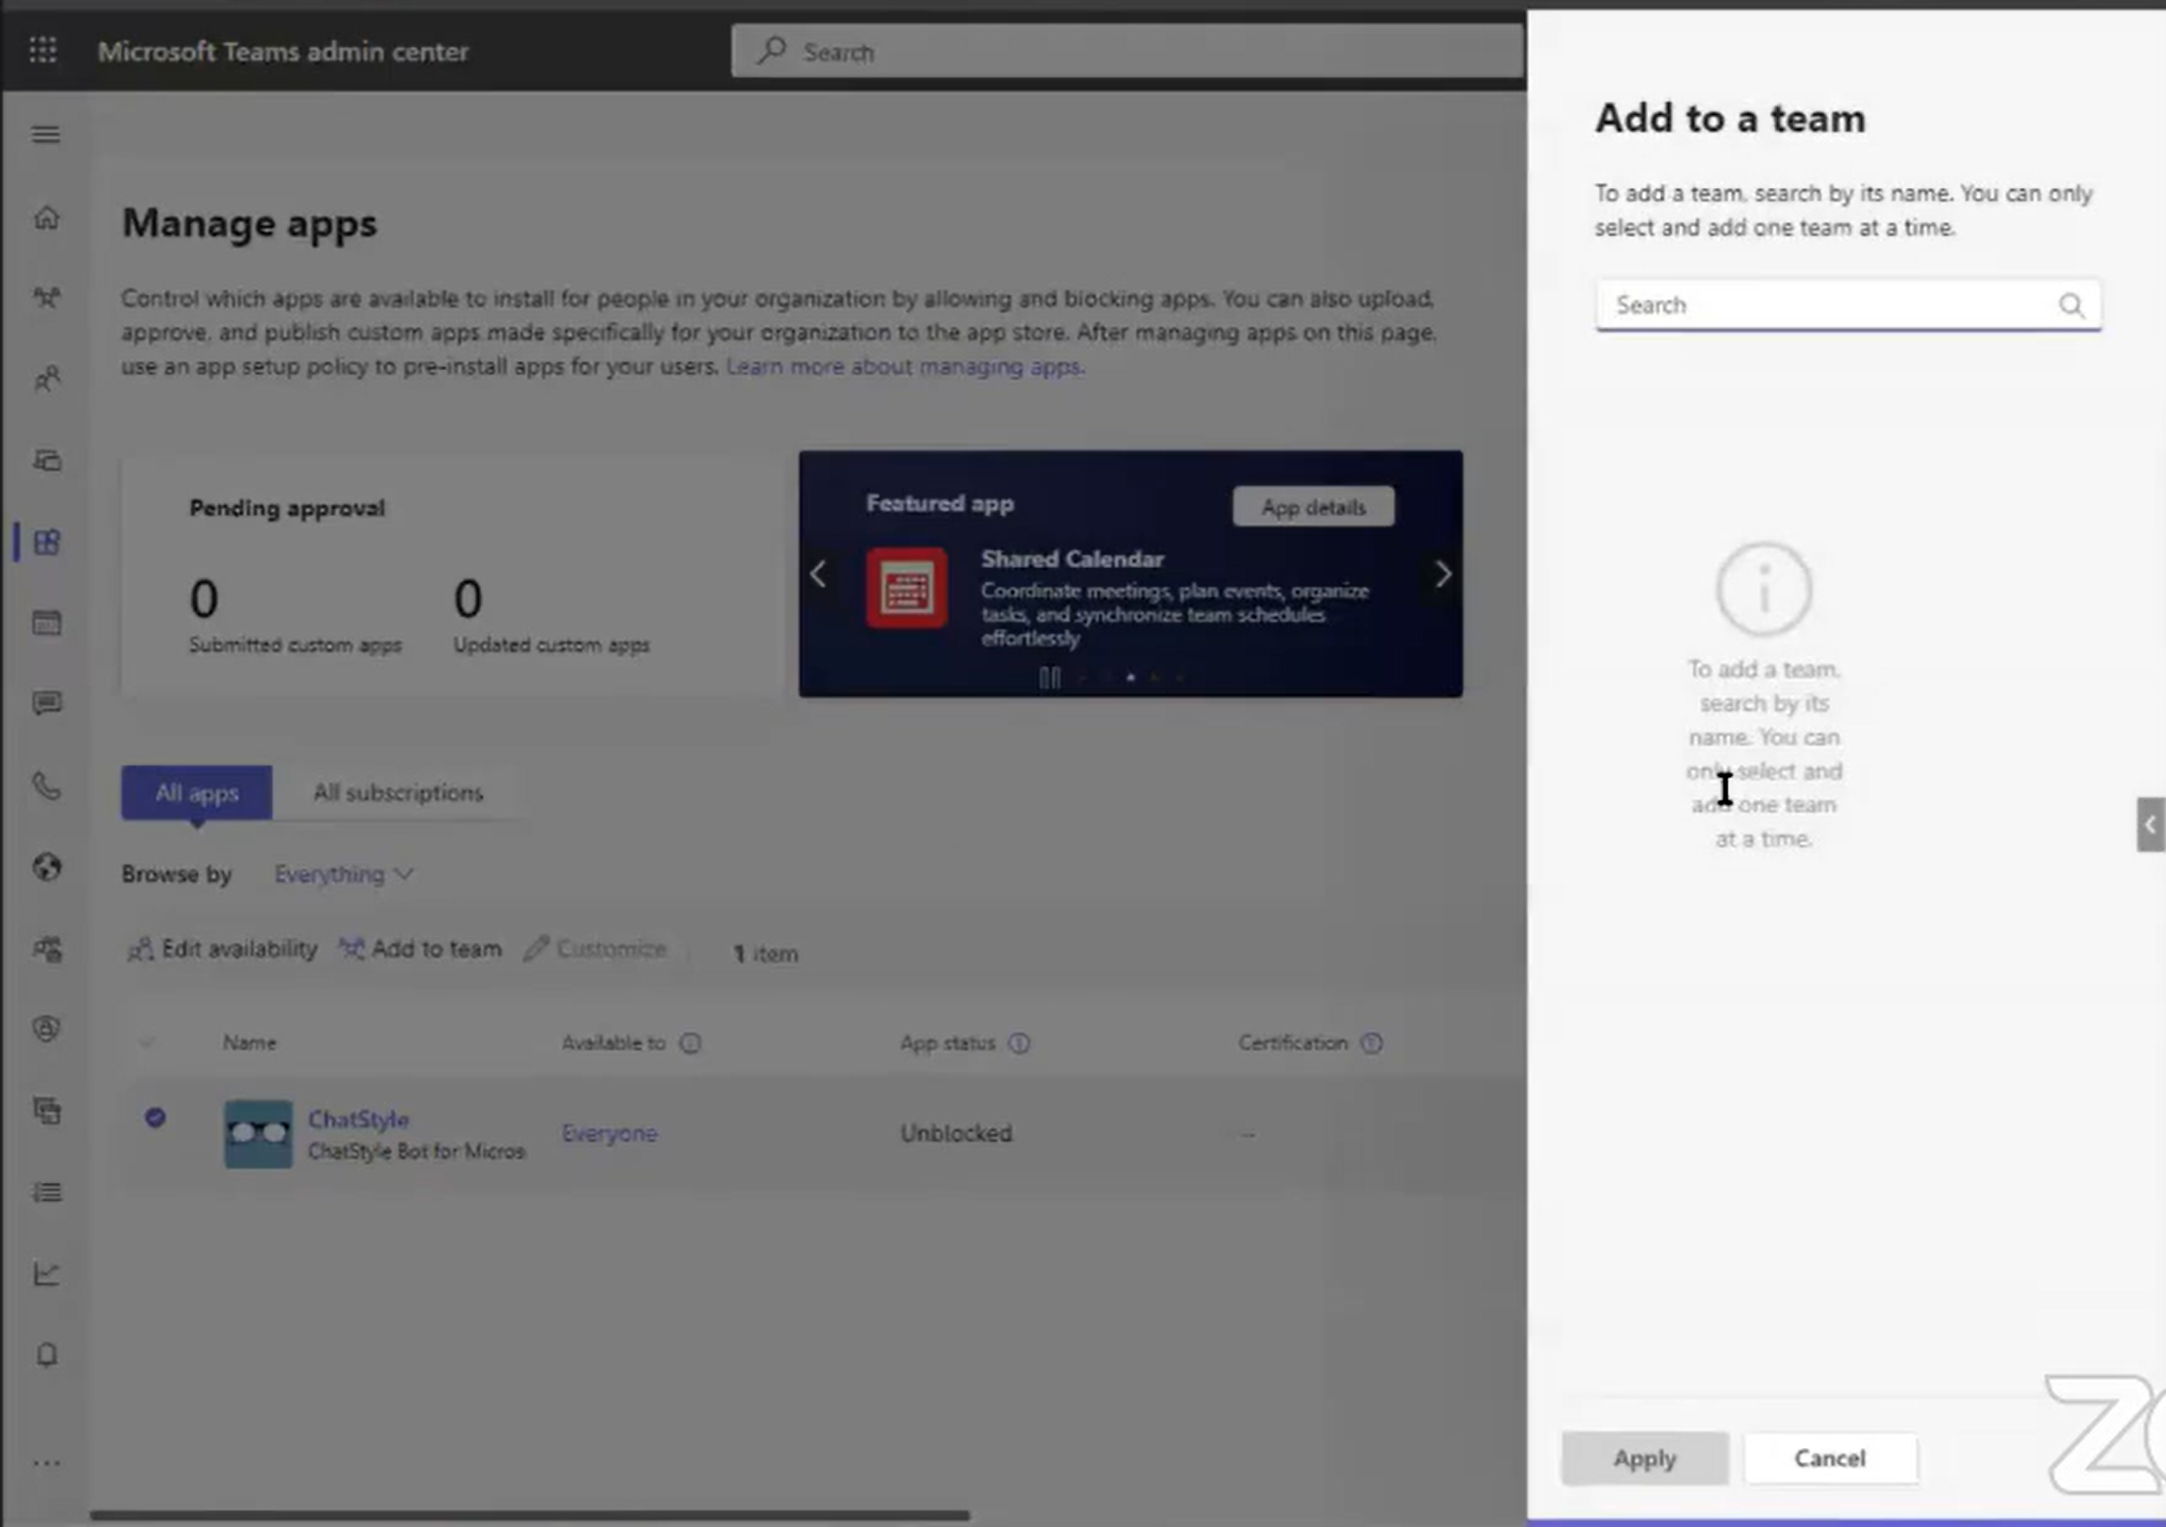This screenshot has width=2166, height=1527.
Task: Click the magnifier icon in team search
Action: (x=2071, y=305)
